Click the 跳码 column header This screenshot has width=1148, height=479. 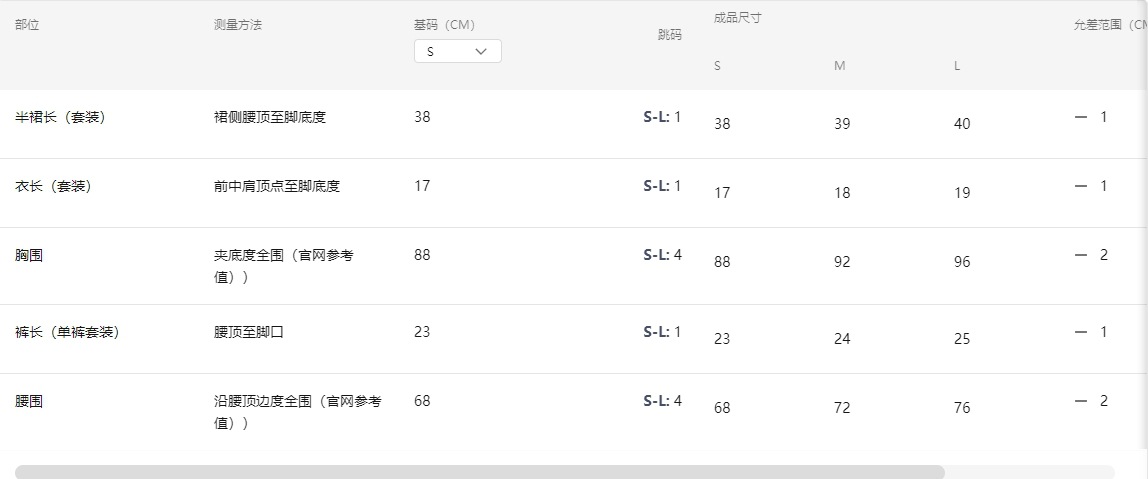click(x=669, y=34)
